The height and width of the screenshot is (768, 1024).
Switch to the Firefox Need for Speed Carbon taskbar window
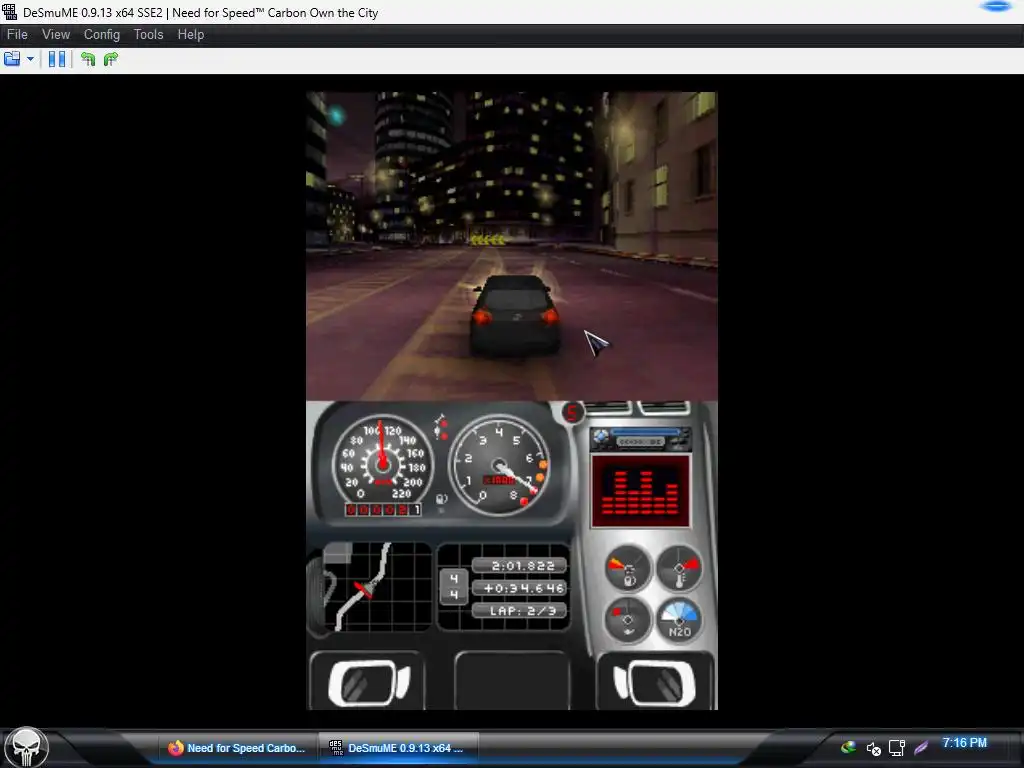coord(237,748)
